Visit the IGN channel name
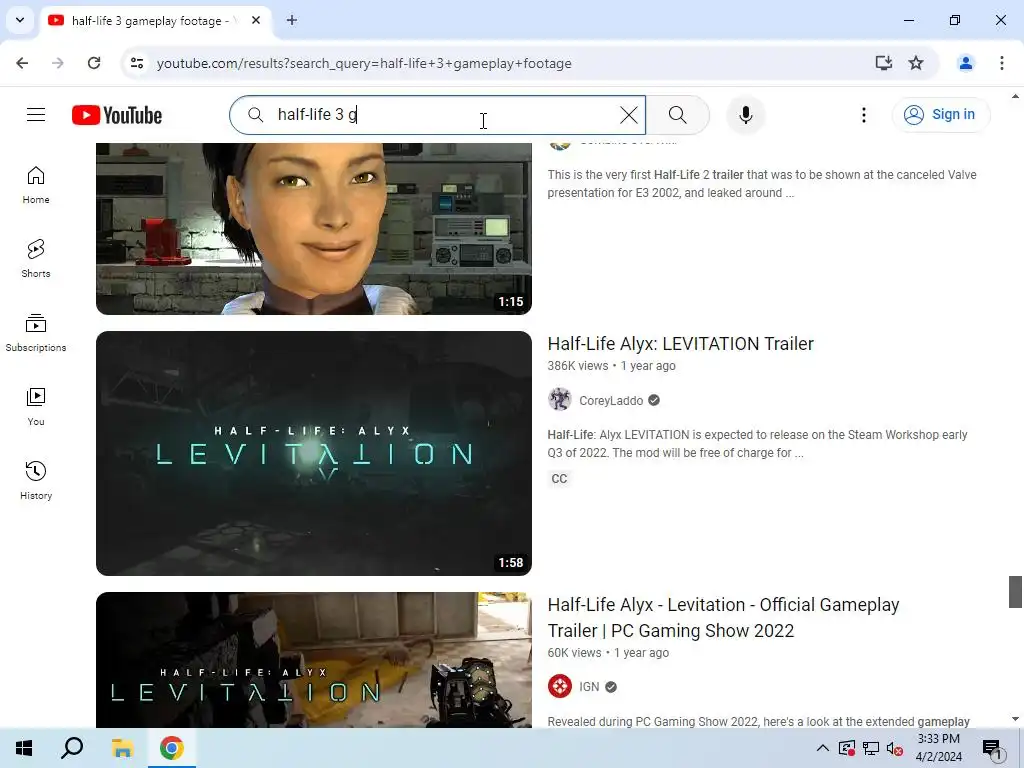Viewport: 1024px width, 768px height. coord(589,687)
